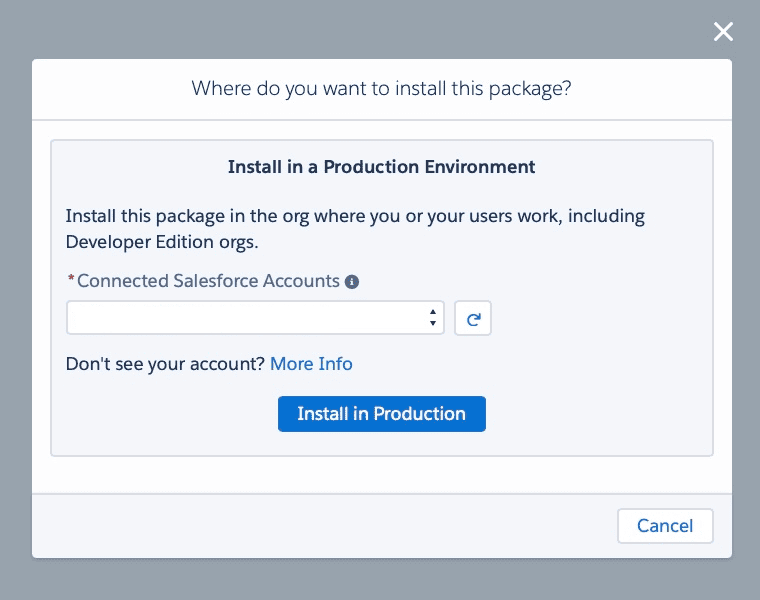Click the info icon next to Connected Salesforce Accounts
The height and width of the screenshot is (600, 760).
[x=352, y=282]
